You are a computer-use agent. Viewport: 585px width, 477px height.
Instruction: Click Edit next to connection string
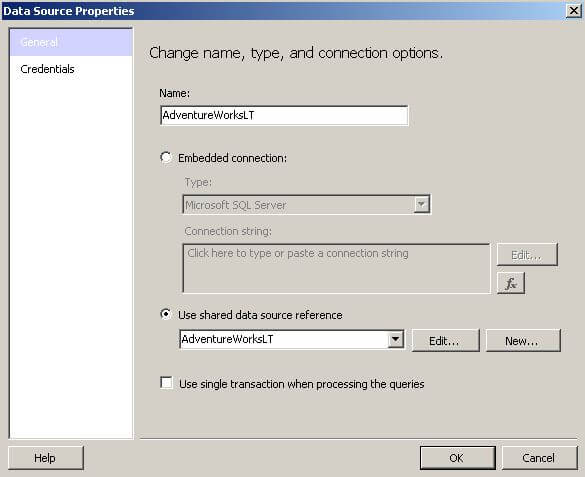coord(527,255)
